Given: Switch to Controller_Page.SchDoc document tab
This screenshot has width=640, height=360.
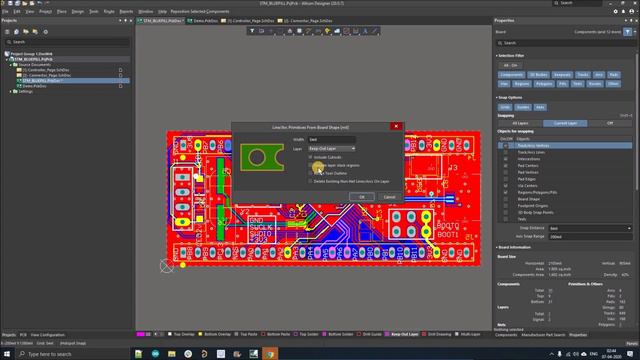Looking at the screenshot, I should tap(248, 20).
